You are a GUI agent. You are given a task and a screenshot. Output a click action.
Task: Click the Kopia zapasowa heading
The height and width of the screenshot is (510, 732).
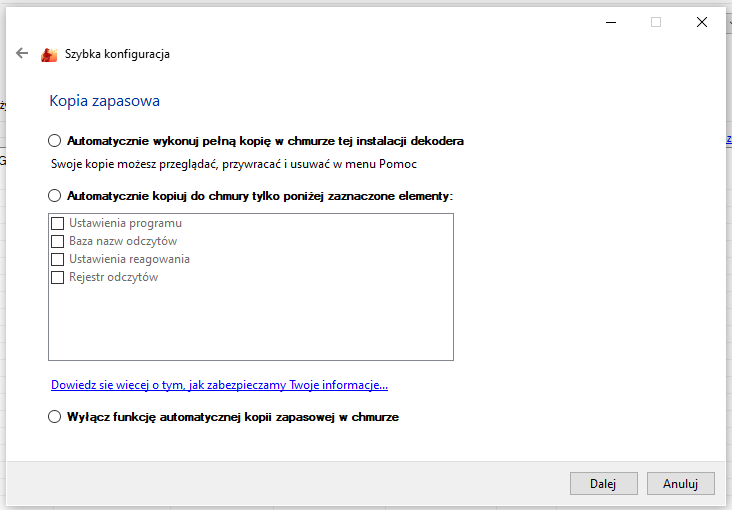pos(104,101)
